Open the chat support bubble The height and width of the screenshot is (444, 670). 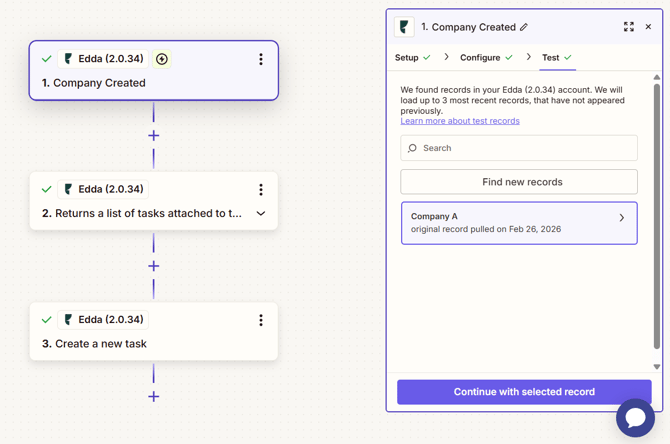pos(635,417)
